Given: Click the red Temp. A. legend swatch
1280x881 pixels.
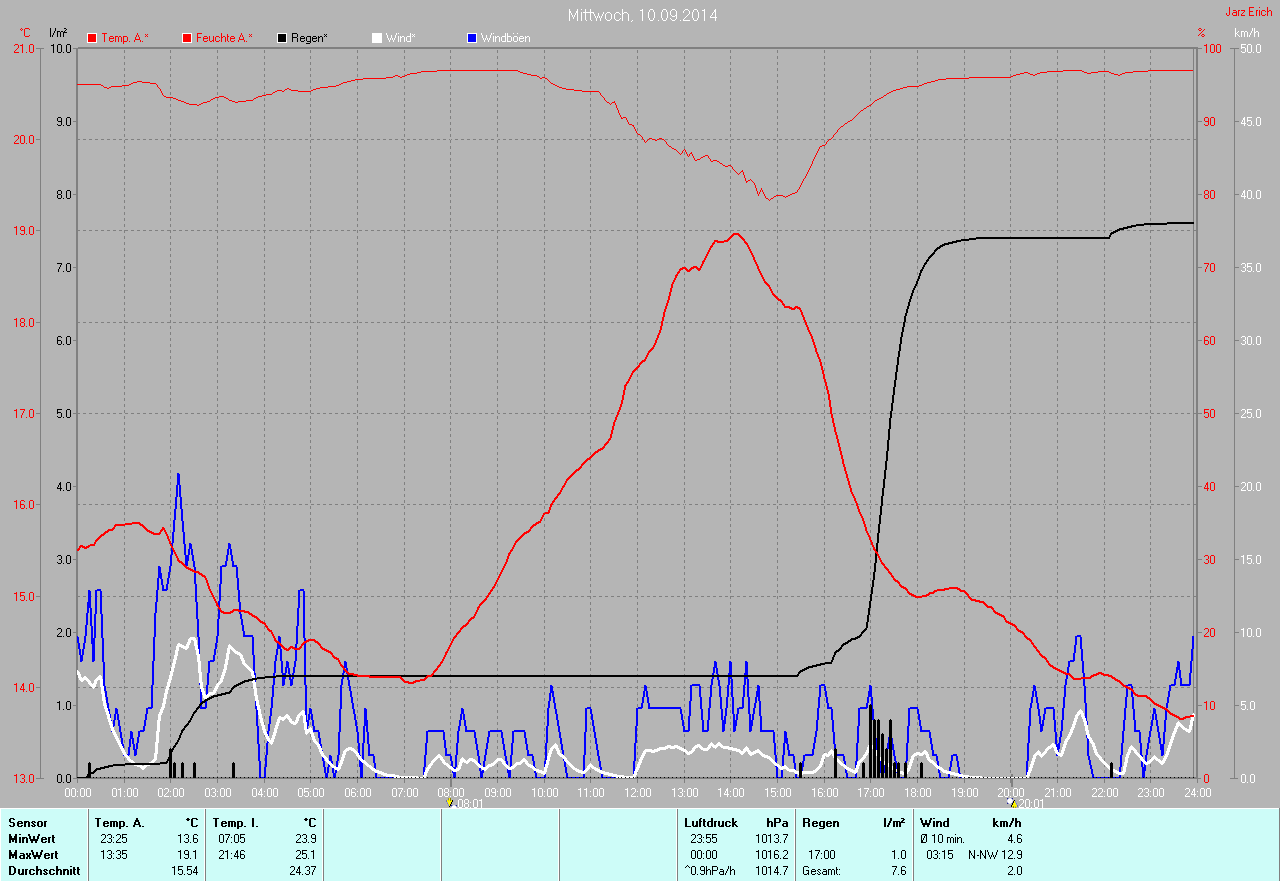Looking at the screenshot, I should pos(92,38).
